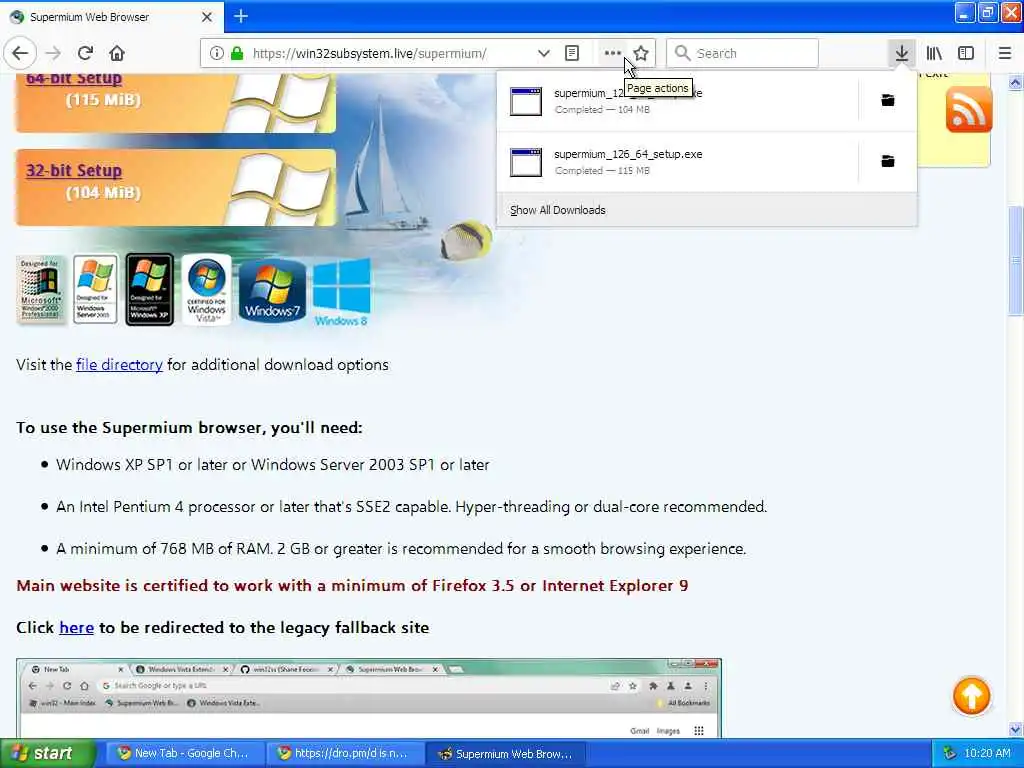Click the Windows 8 logo badge
This screenshot has width=1024, height=768.
pyautogui.click(x=342, y=292)
